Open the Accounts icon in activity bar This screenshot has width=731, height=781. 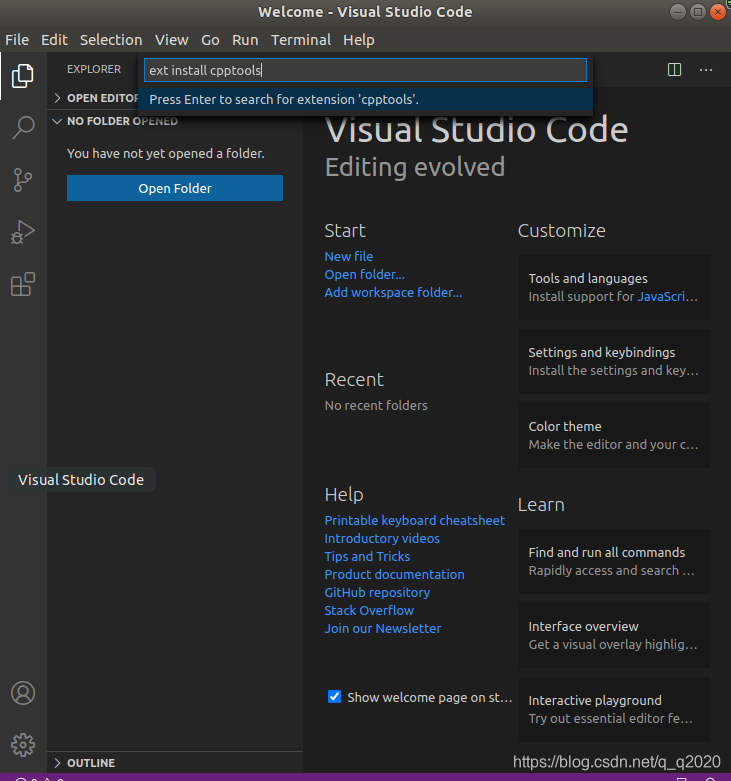point(23,693)
